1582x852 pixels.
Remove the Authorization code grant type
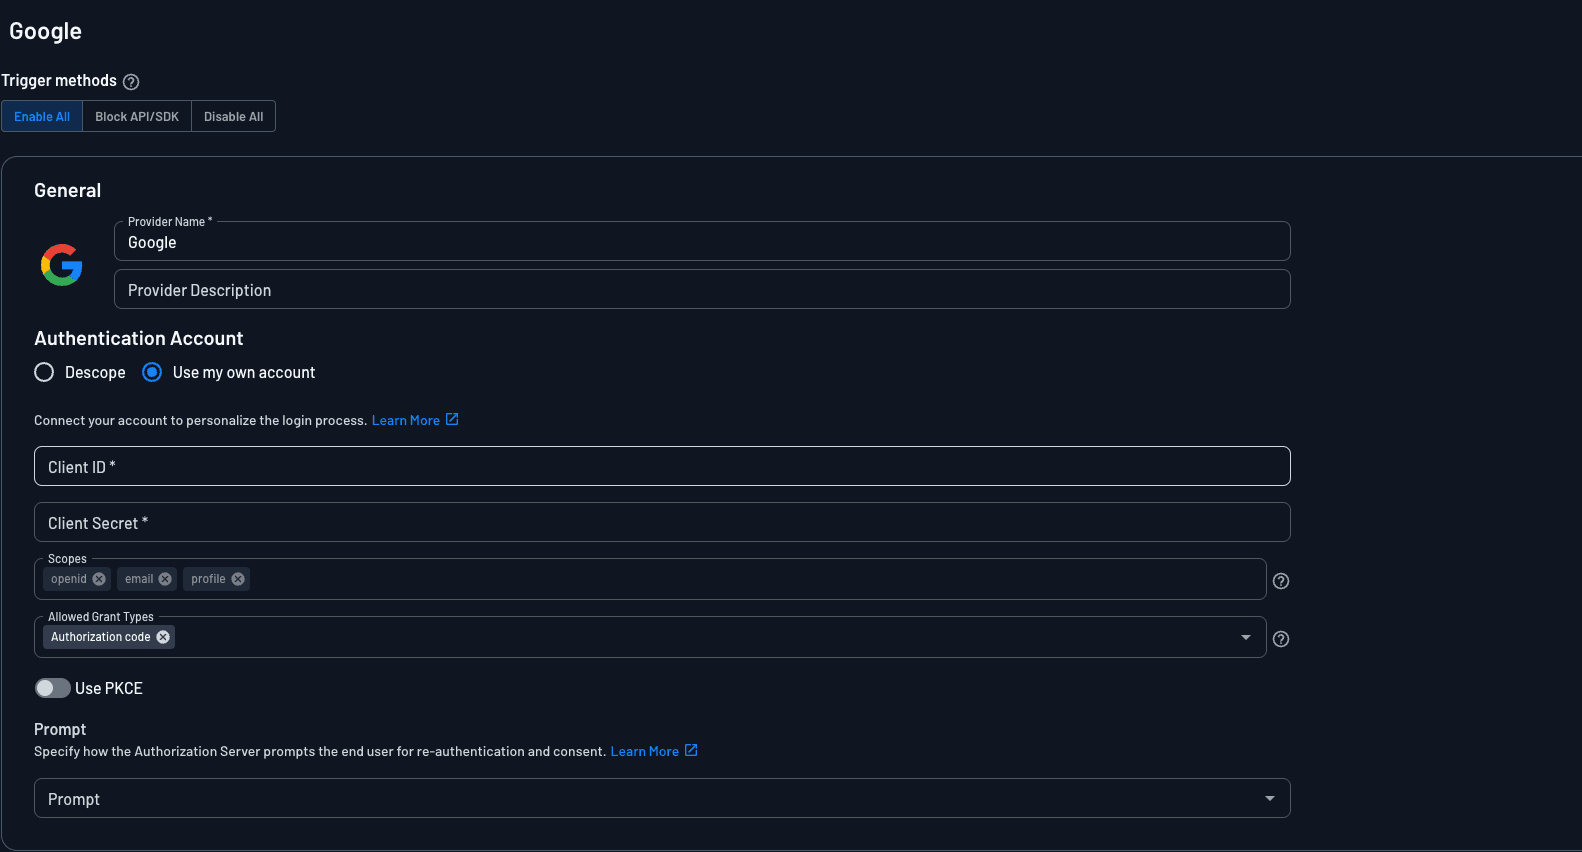[163, 637]
